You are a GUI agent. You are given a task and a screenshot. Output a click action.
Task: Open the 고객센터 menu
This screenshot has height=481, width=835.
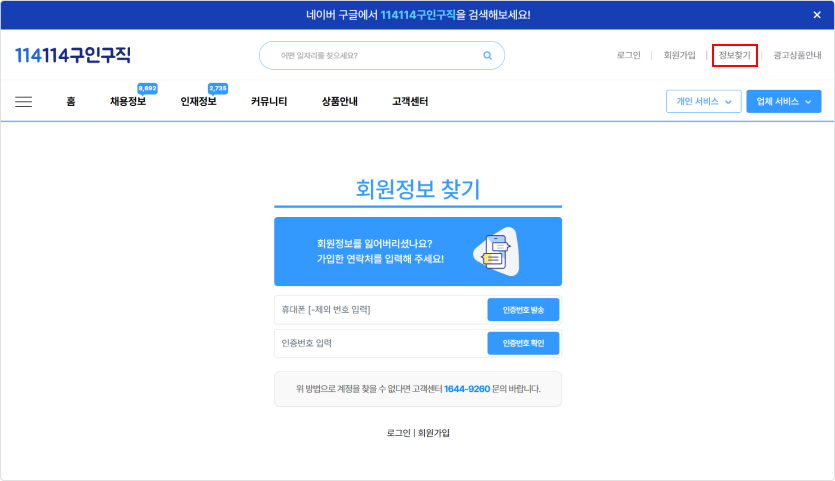pos(410,101)
